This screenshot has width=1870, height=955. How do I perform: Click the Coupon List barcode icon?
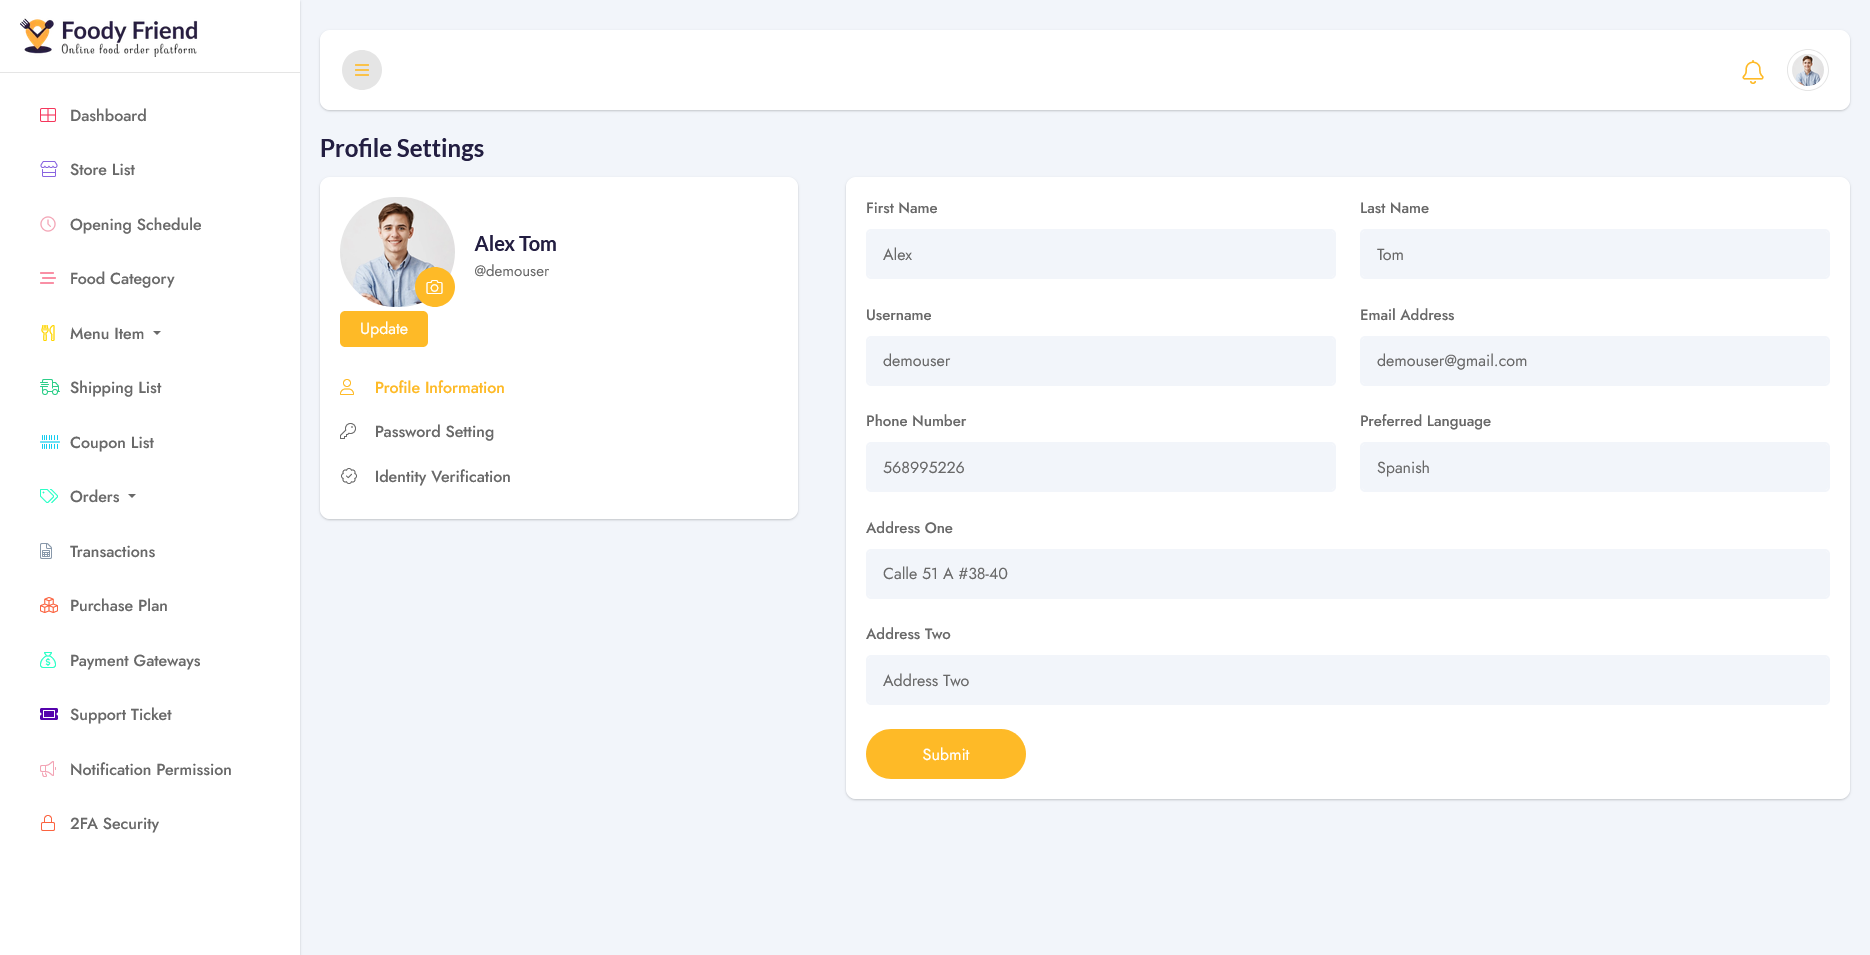coord(49,442)
